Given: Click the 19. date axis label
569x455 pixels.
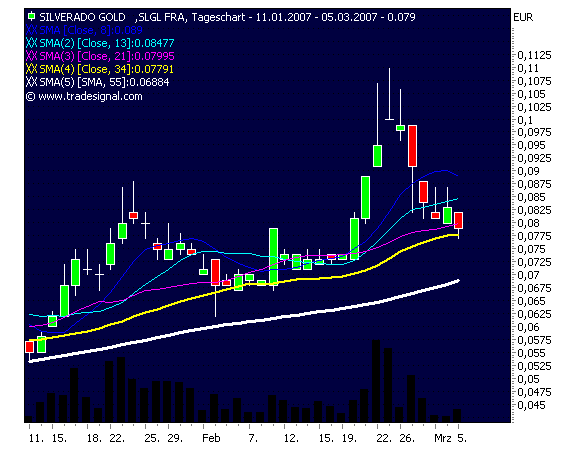Looking at the screenshot, I should click(349, 438).
